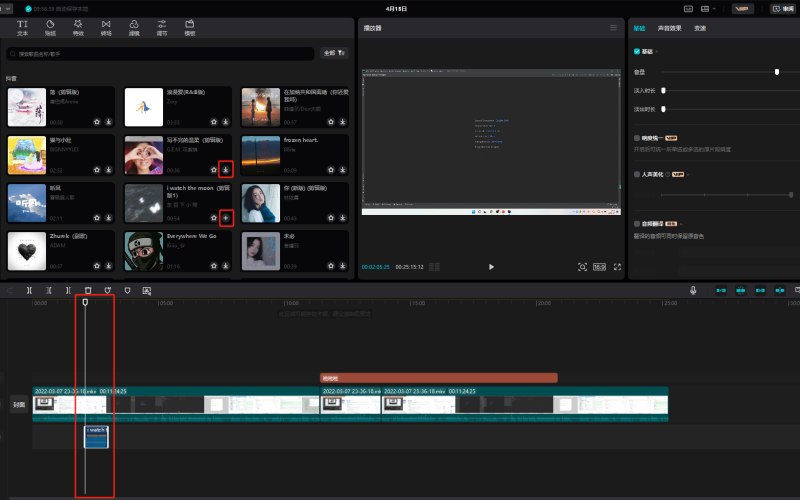Open the 全部 filter dropdown
This screenshot has width=800, height=500.
tap(334, 53)
